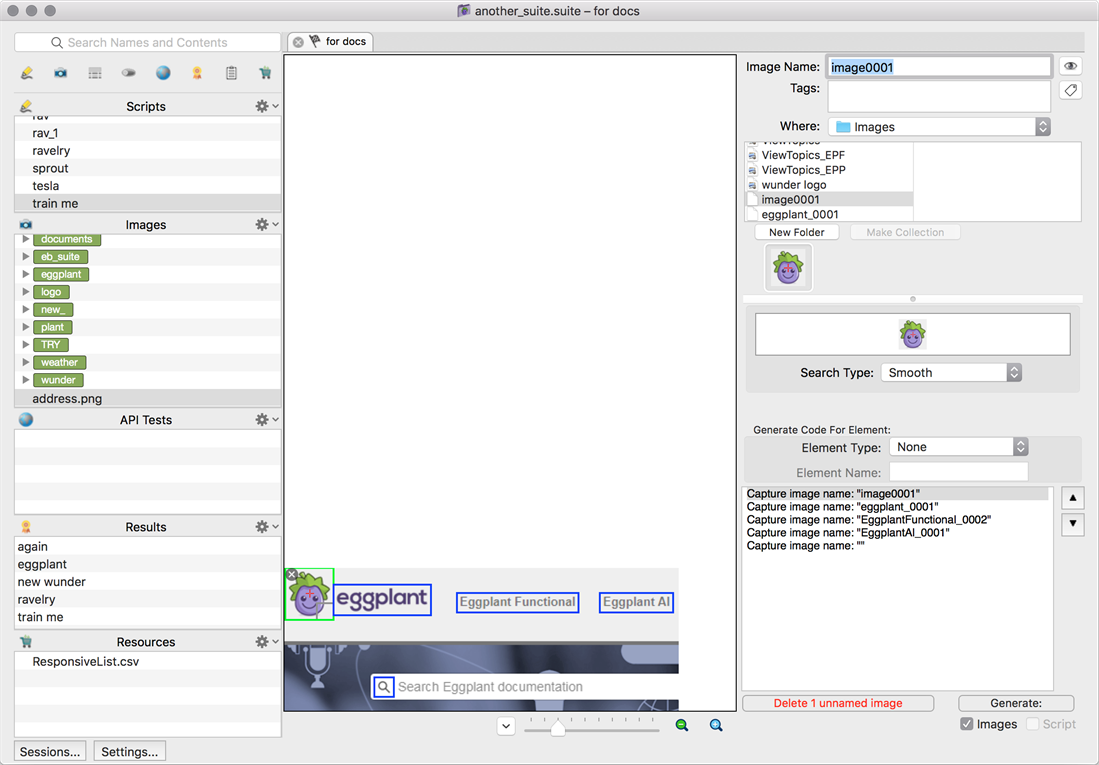Expand the eb_suite image folder

pyautogui.click(x=26, y=257)
